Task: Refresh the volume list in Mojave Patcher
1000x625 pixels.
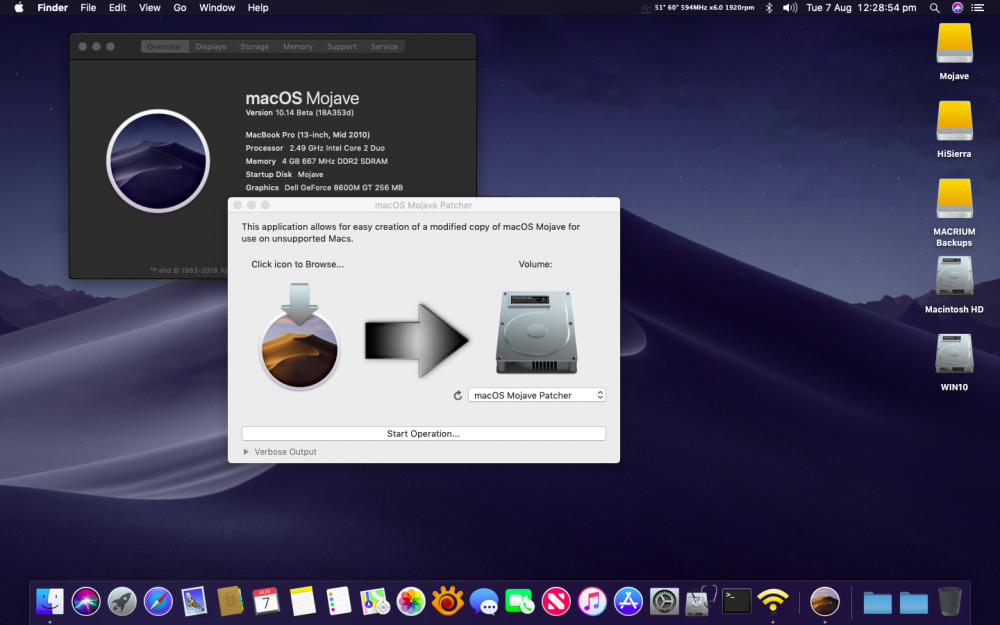Action: pos(457,395)
